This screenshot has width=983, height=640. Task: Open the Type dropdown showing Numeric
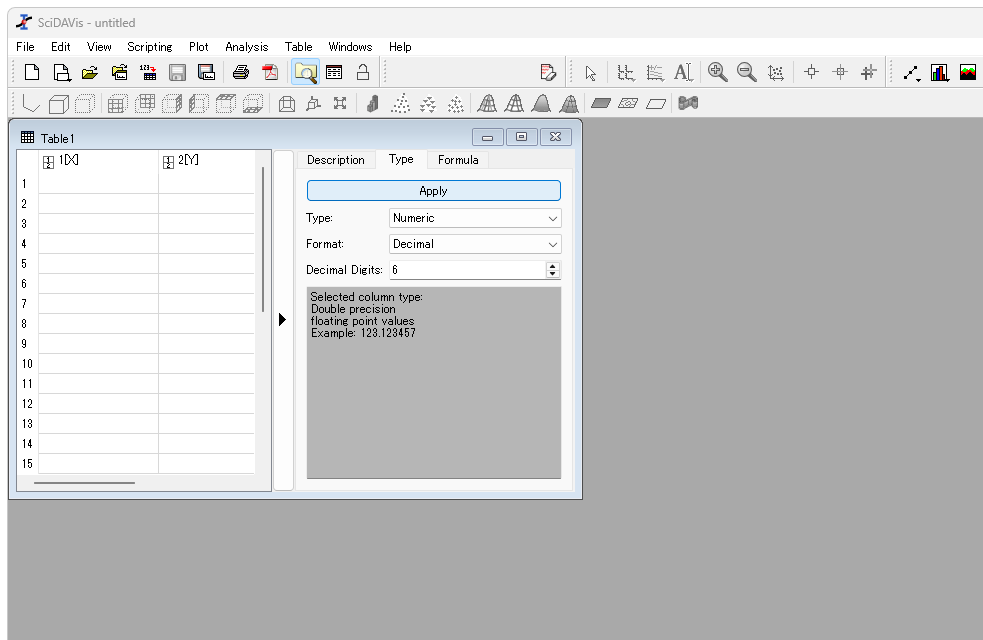[x=475, y=218]
